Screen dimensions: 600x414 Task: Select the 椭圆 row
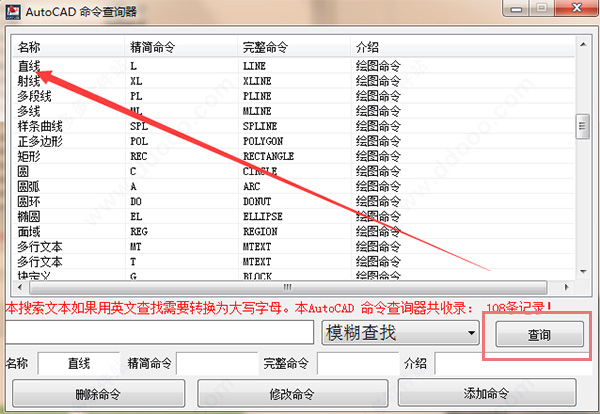tap(293, 216)
